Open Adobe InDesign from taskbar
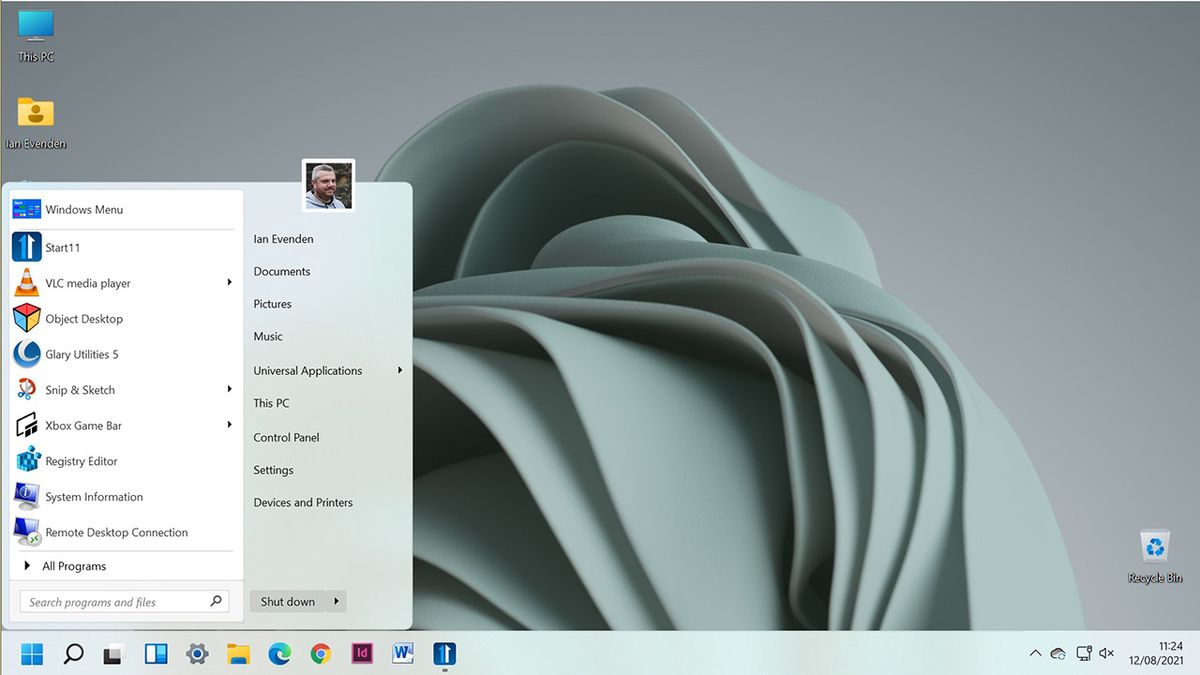The width and height of the screenshot is (1200, 675). [x=362, y=654]
